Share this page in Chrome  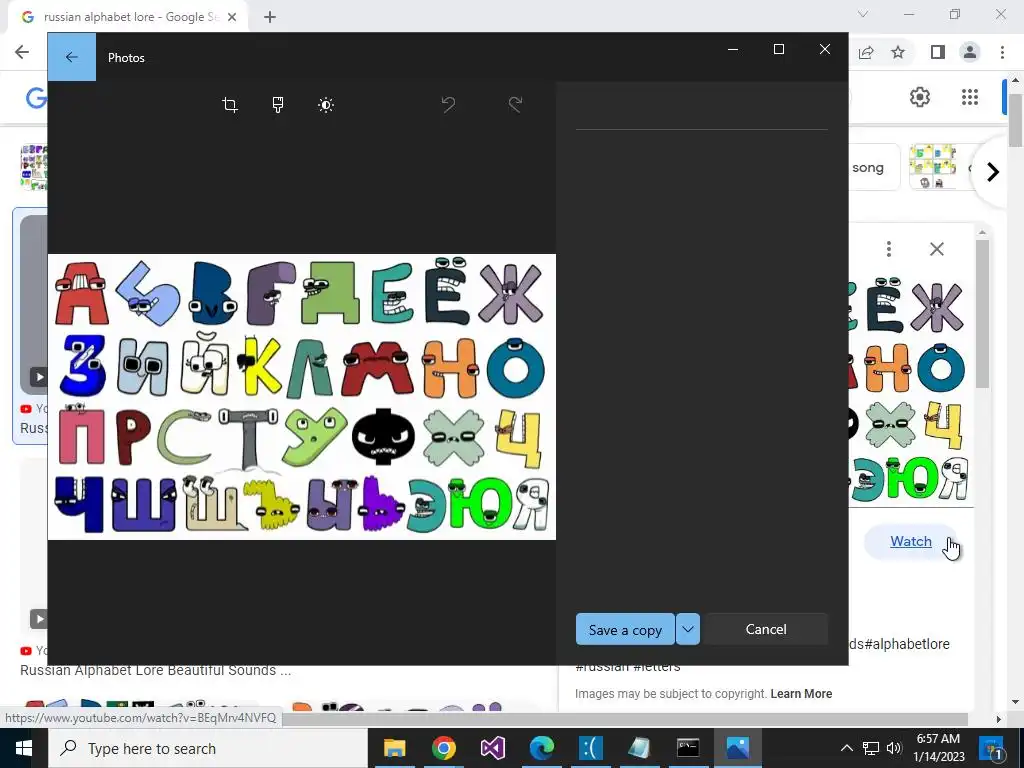(866, 52)
